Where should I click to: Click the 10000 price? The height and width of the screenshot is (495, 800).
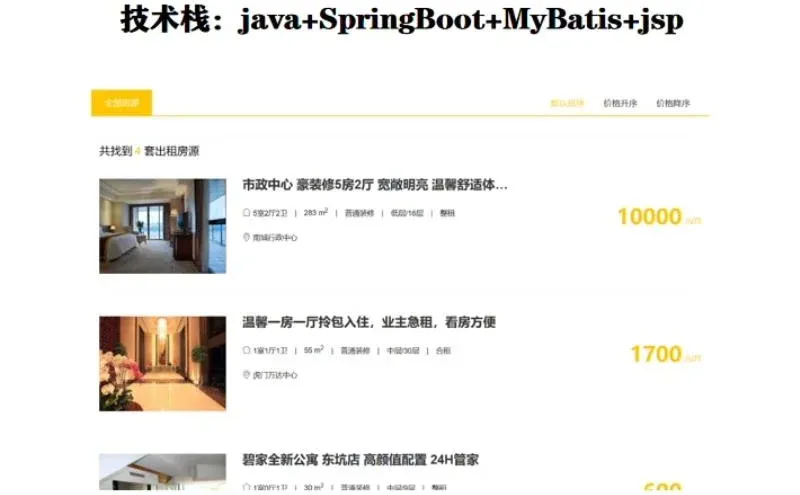pyautogui.click(x=649, y=216)
